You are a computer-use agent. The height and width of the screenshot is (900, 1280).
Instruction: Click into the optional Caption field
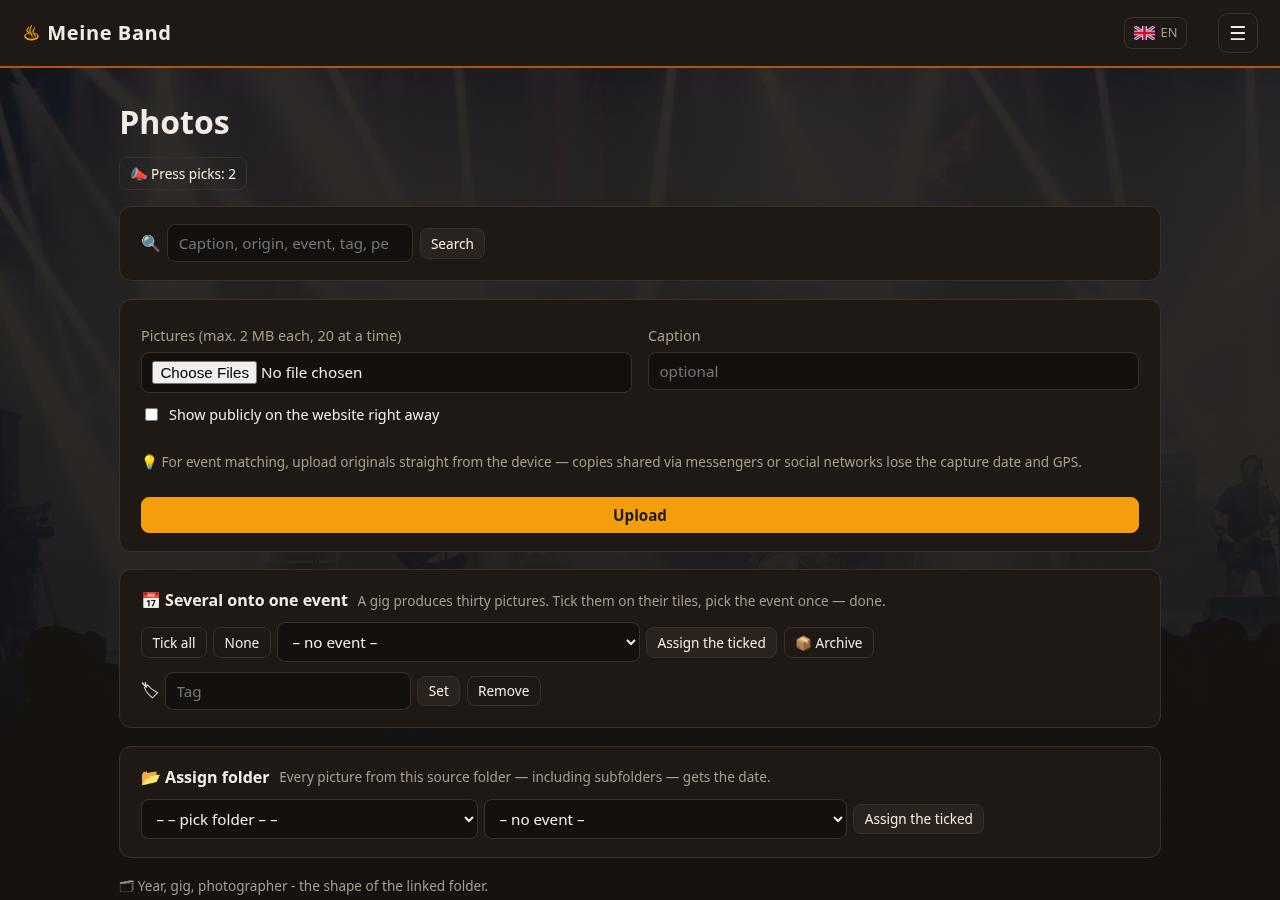pos(893,371)
